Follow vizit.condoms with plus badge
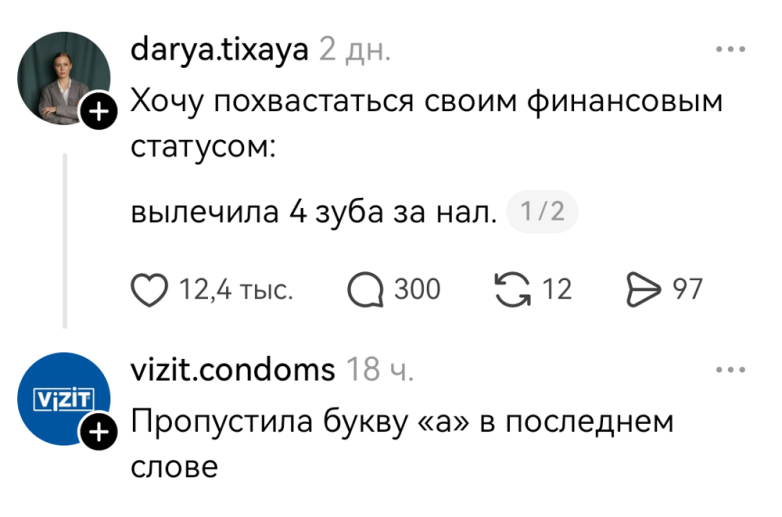 pos(97,433)
